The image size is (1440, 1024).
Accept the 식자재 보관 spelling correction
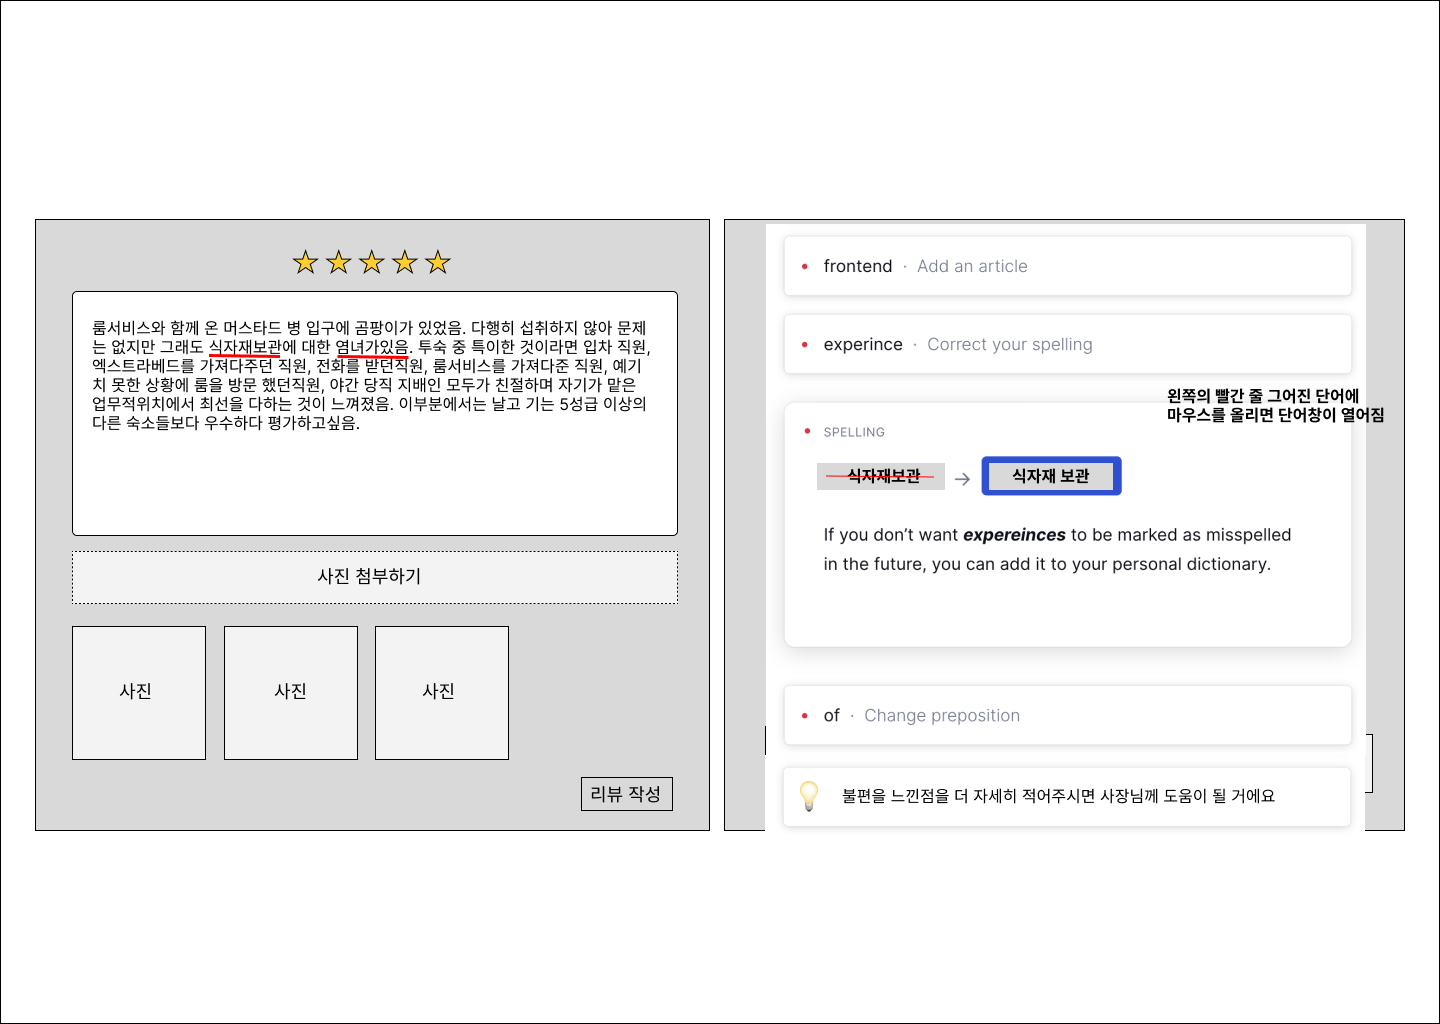click(x=1050, y=476)
